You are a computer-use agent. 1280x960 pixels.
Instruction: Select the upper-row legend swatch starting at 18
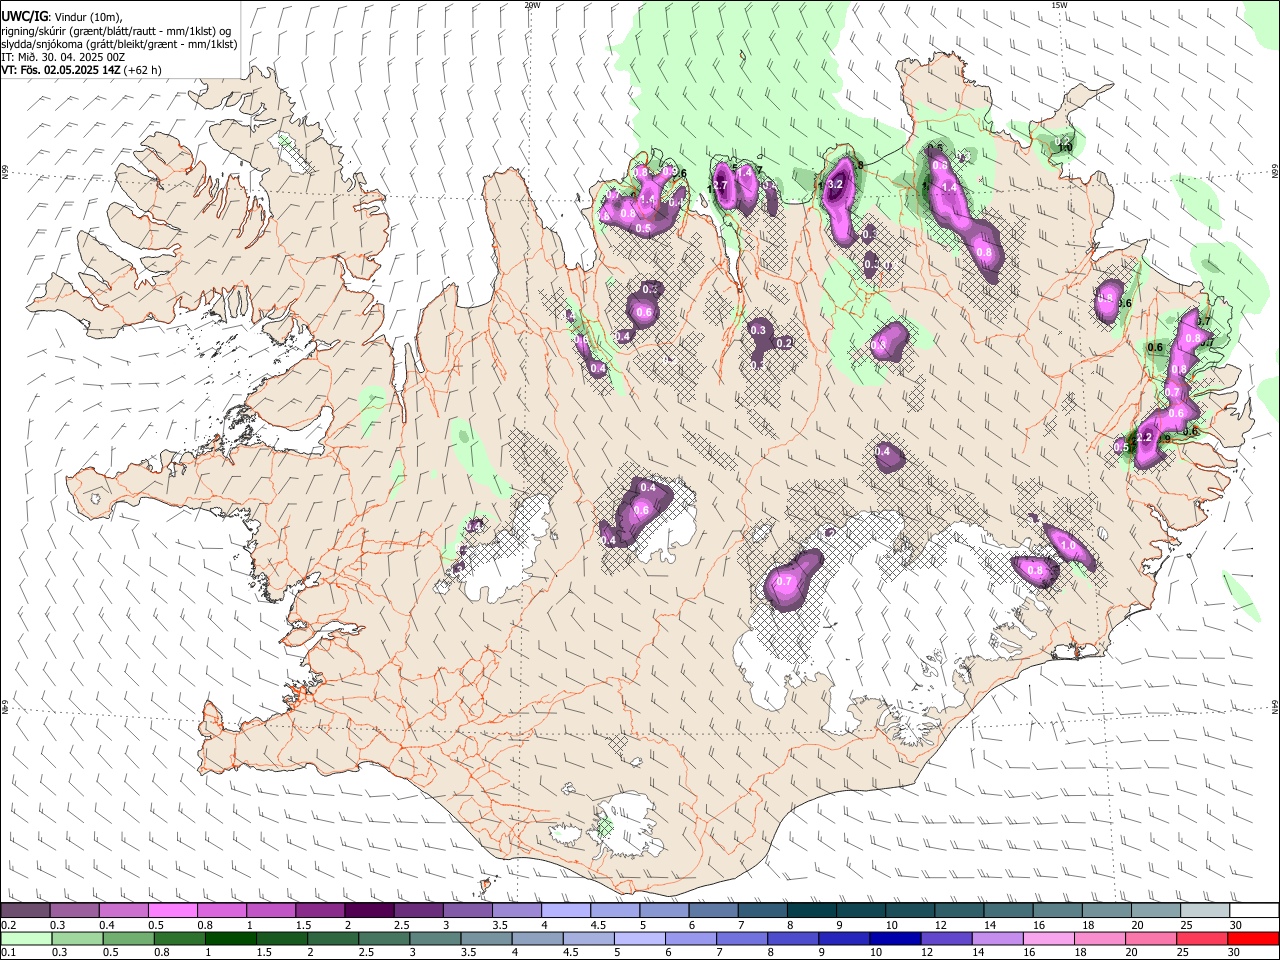1106,910
